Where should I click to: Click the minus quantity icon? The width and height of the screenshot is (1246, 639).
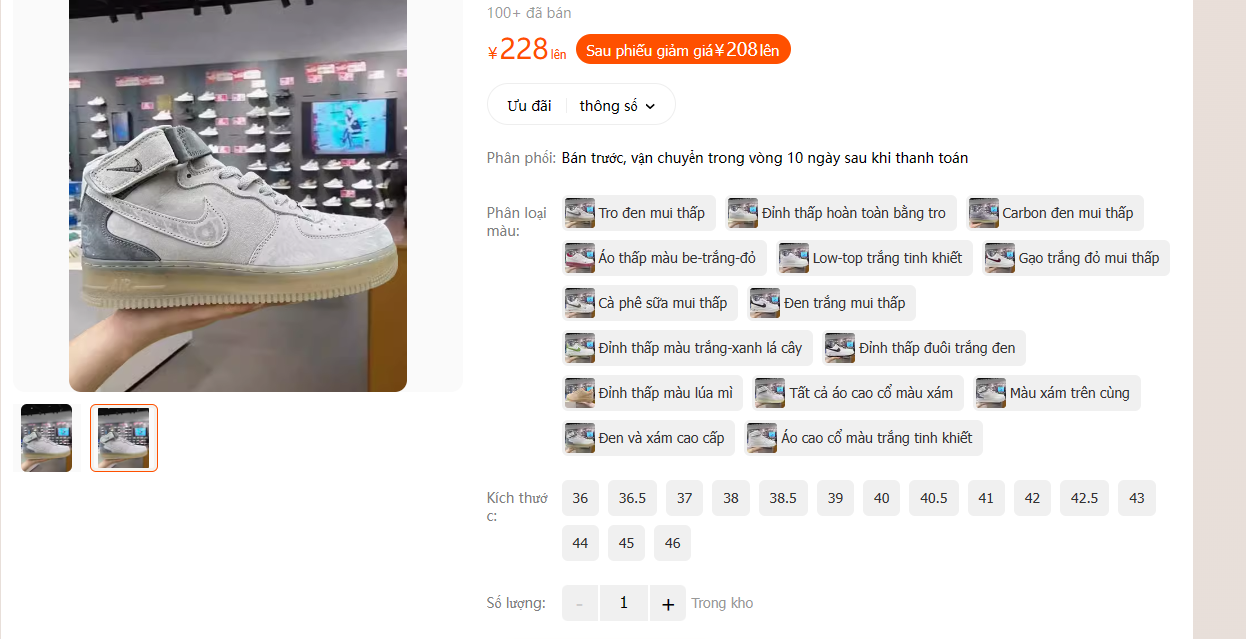(580, 603)
